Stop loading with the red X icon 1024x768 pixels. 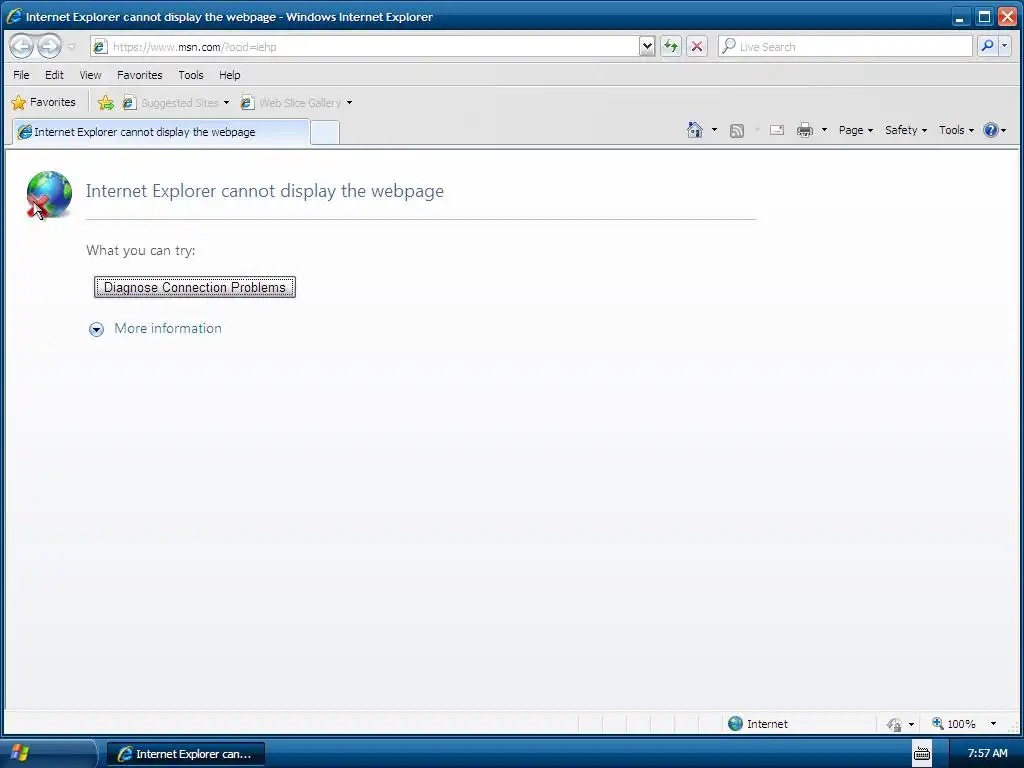click(x=697, y=46)
